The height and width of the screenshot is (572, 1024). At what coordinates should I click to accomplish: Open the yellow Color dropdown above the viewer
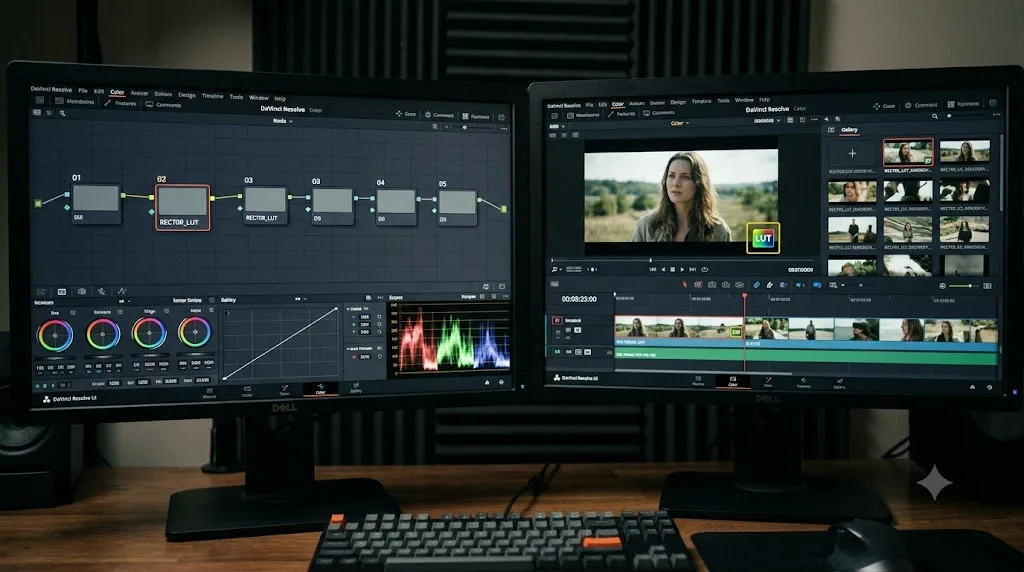click(679, 123)
